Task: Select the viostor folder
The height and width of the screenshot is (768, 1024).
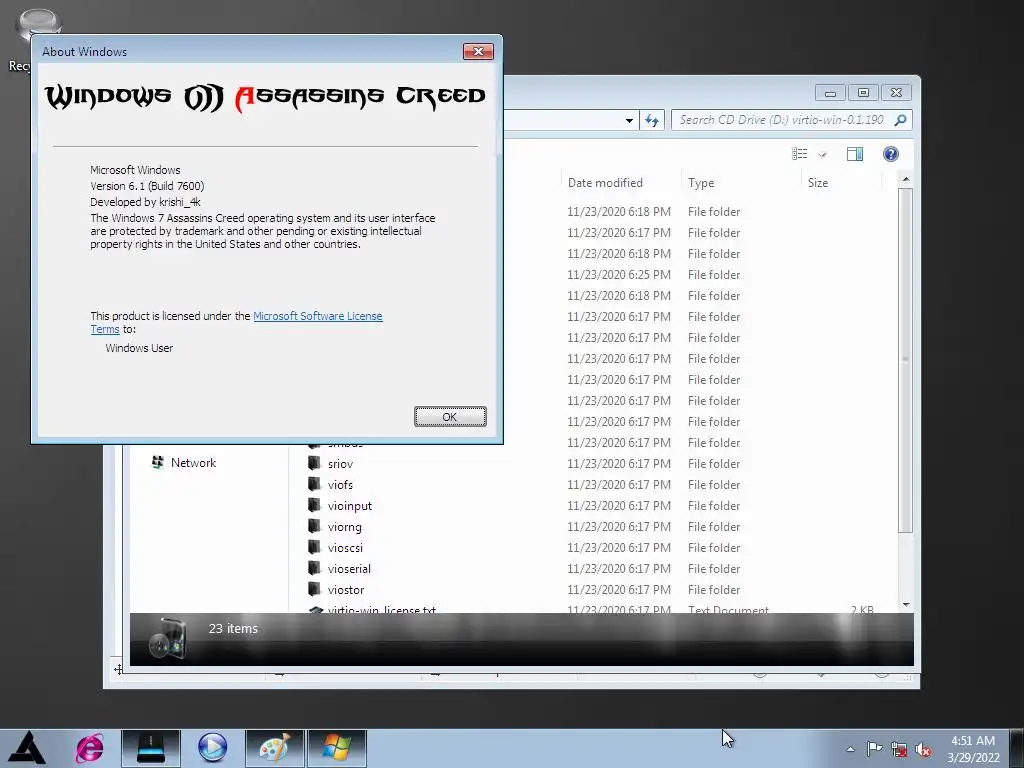Action: (x=345, y=590)
